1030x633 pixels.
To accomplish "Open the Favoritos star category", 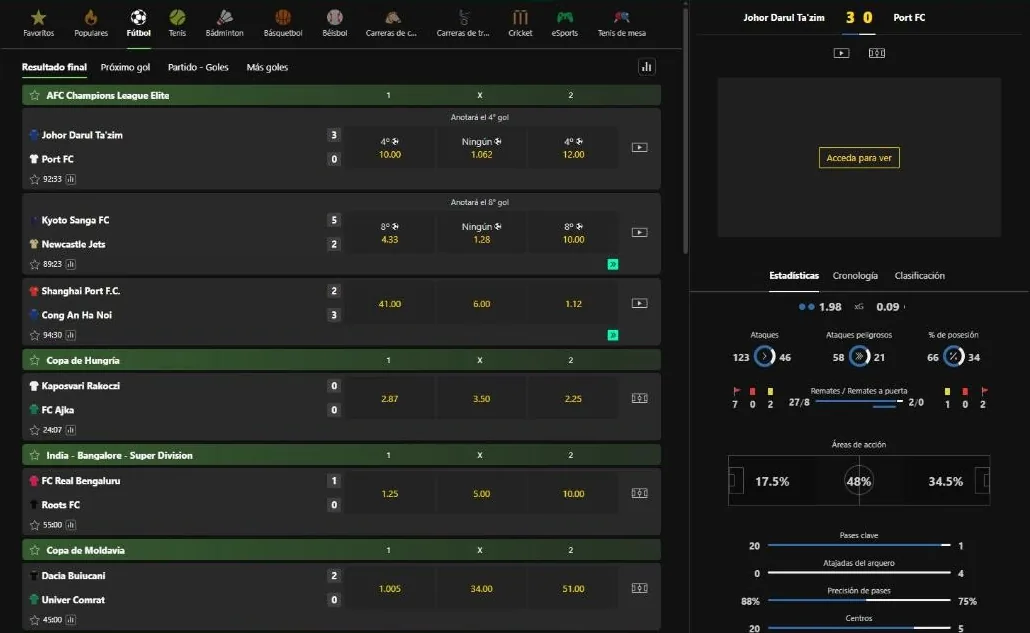I will point(38,23).
